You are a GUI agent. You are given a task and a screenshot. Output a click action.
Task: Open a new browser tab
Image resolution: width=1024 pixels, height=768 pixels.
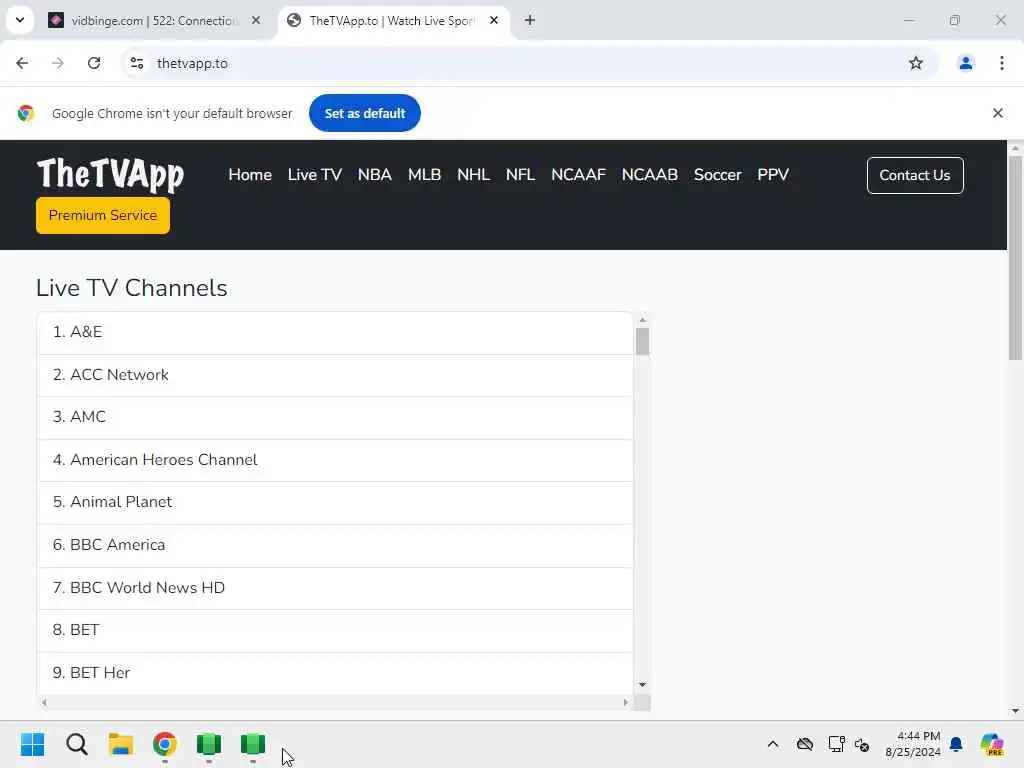pyautogui.click(x=530, y=21)
